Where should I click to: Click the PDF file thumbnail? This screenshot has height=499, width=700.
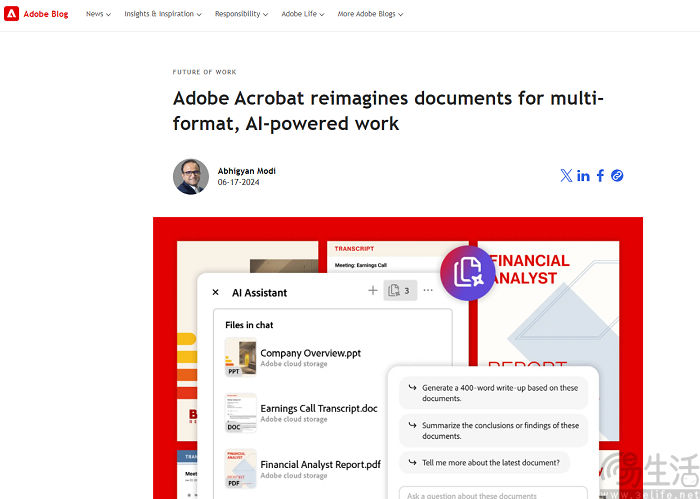tap(240, 469)
